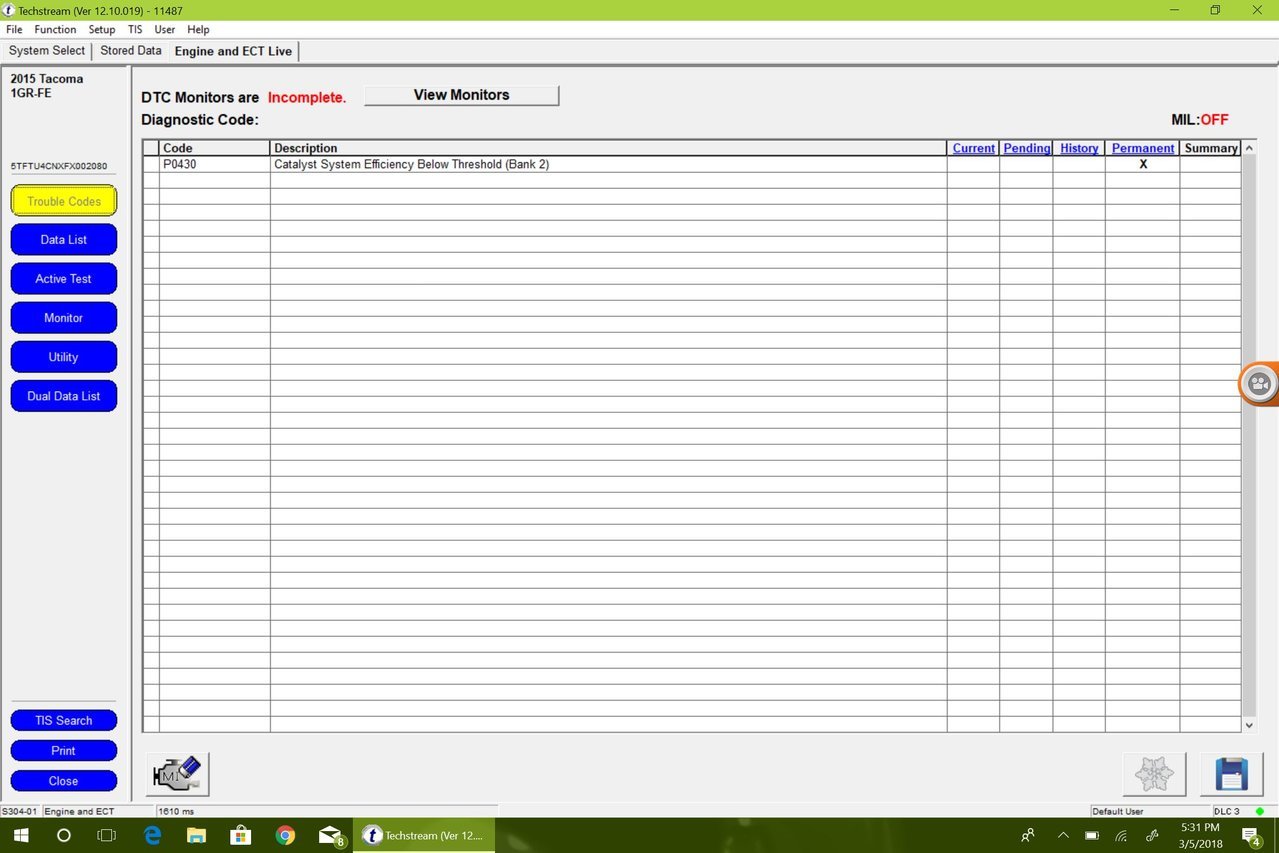Select the Engine and ECT Live tab
The image size is (1279, 853).
pos(233,51)
